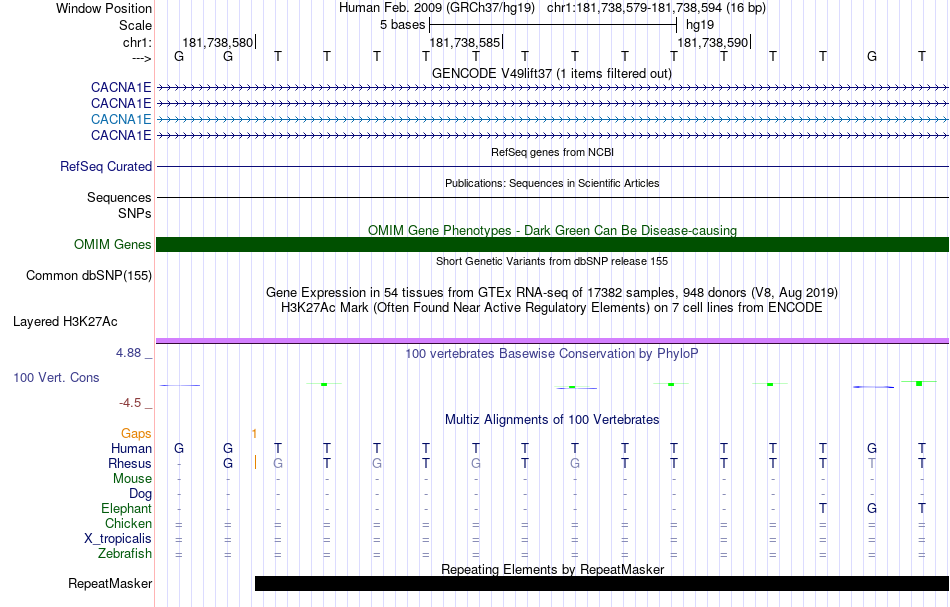Screen dimensions: 950x607
Task: Click the Human alignment row label
Action: tap(131, 448)
